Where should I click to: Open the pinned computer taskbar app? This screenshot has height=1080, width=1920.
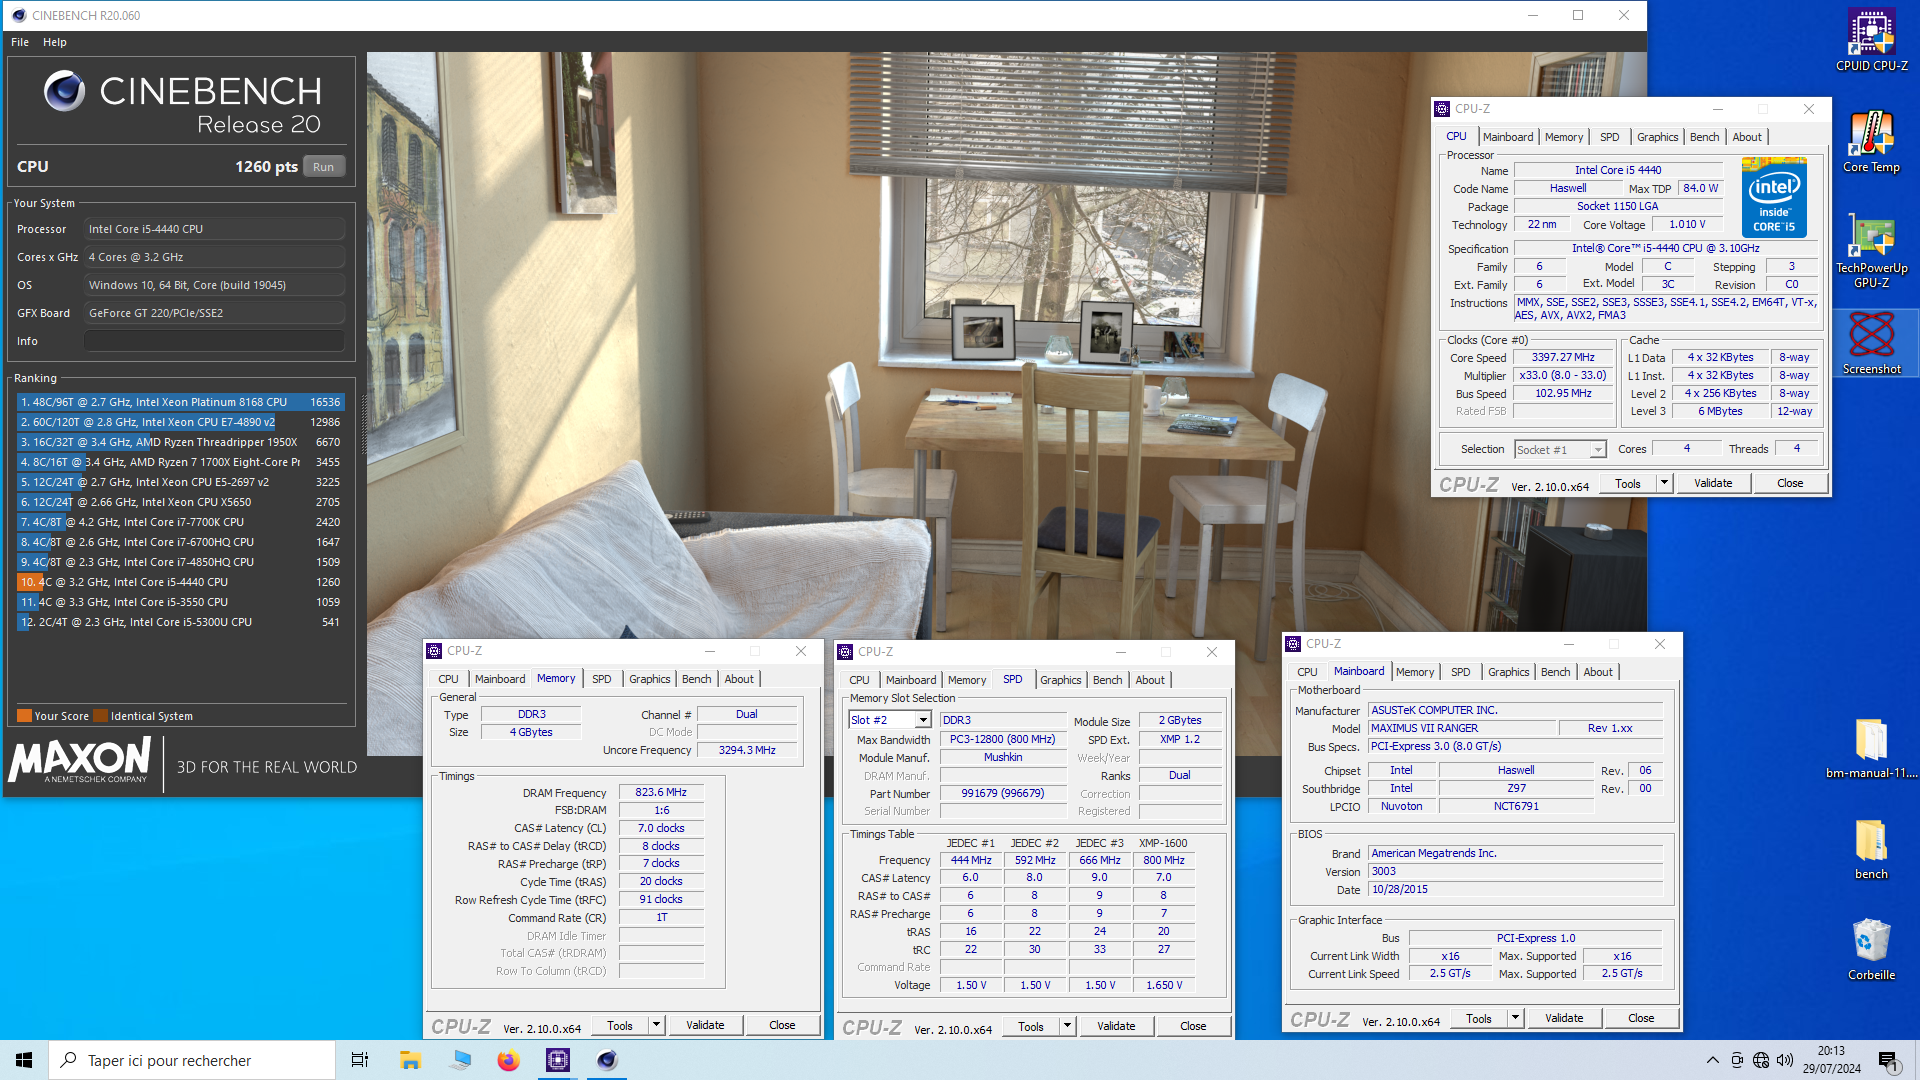(x=460, y=1060)
